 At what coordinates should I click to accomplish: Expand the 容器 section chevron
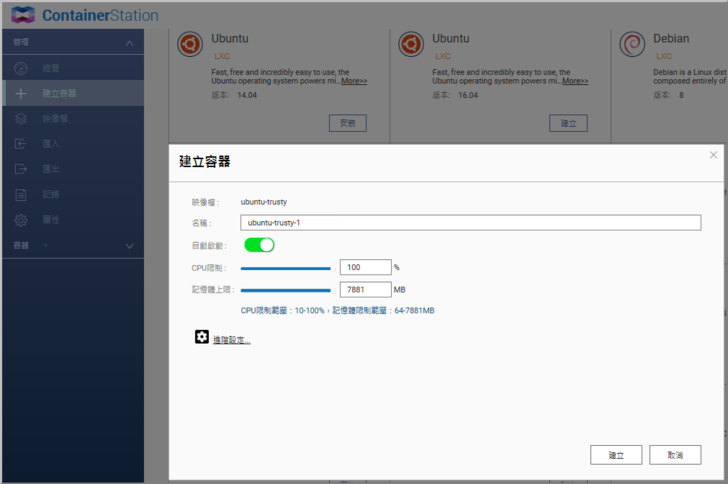point(130,246)
